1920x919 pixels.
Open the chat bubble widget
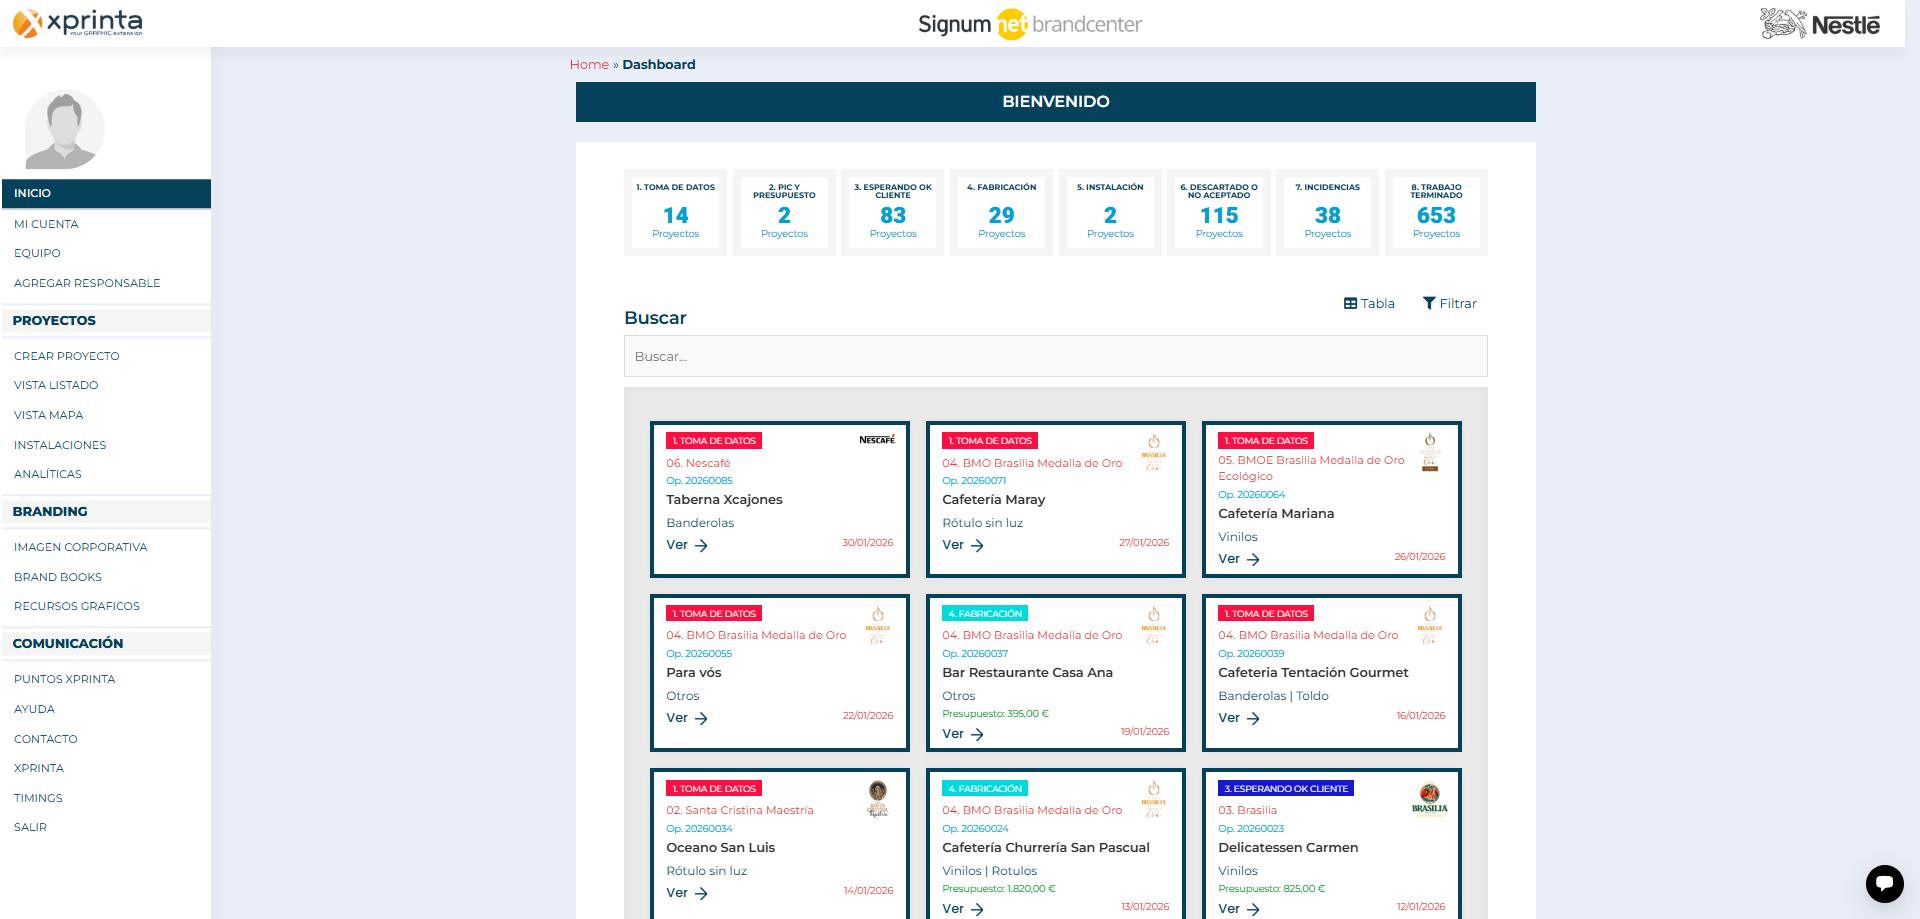[1884, 883]
